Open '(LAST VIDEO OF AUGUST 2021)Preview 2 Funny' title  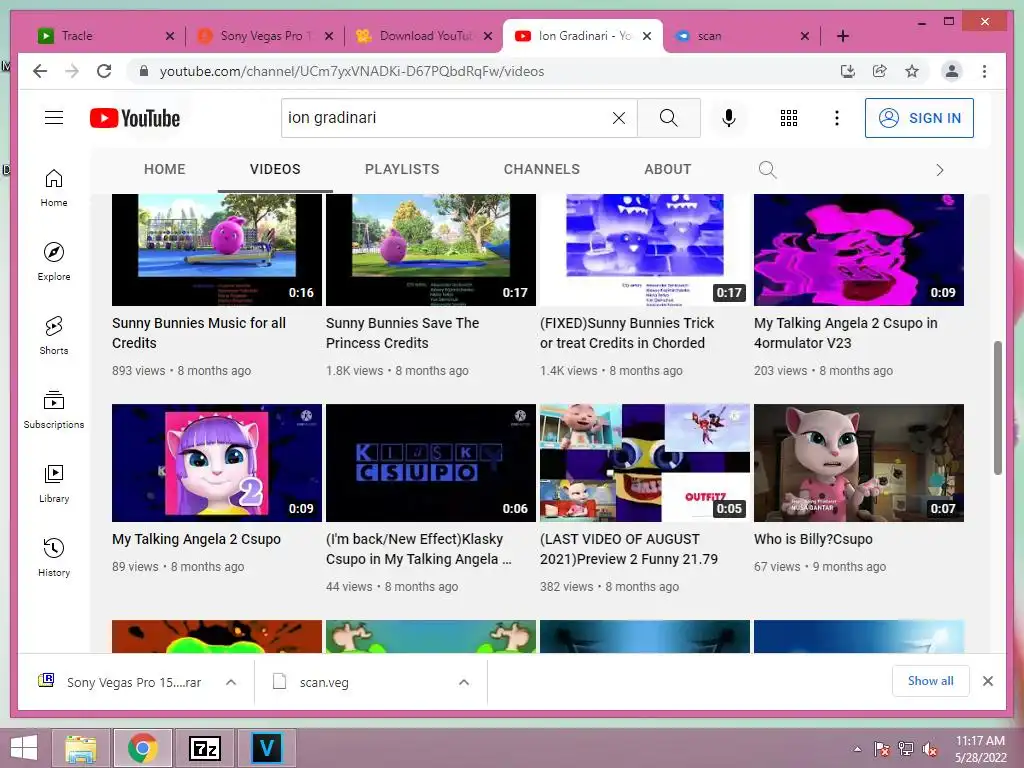coord(628,549)
